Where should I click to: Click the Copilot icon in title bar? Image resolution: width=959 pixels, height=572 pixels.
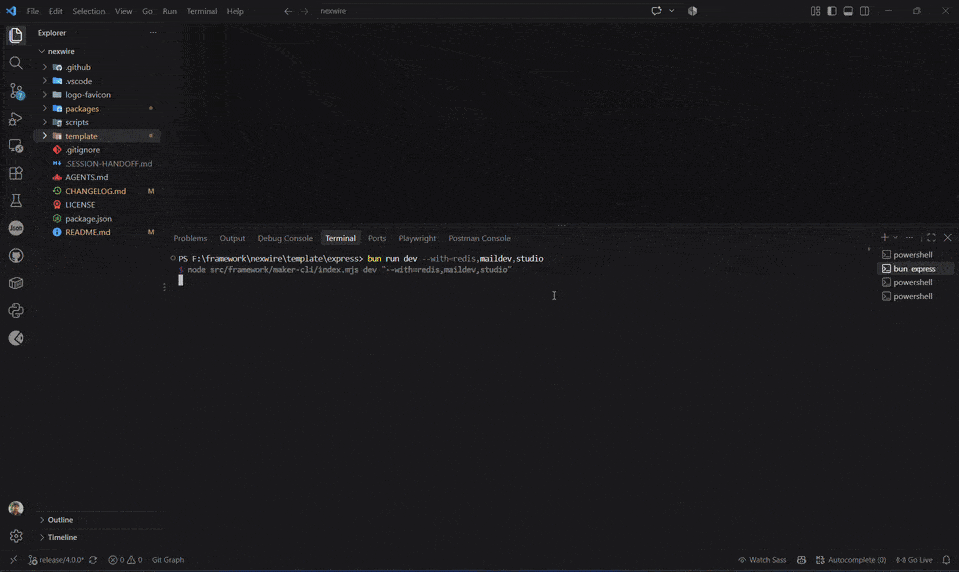[x=692, y=11]
